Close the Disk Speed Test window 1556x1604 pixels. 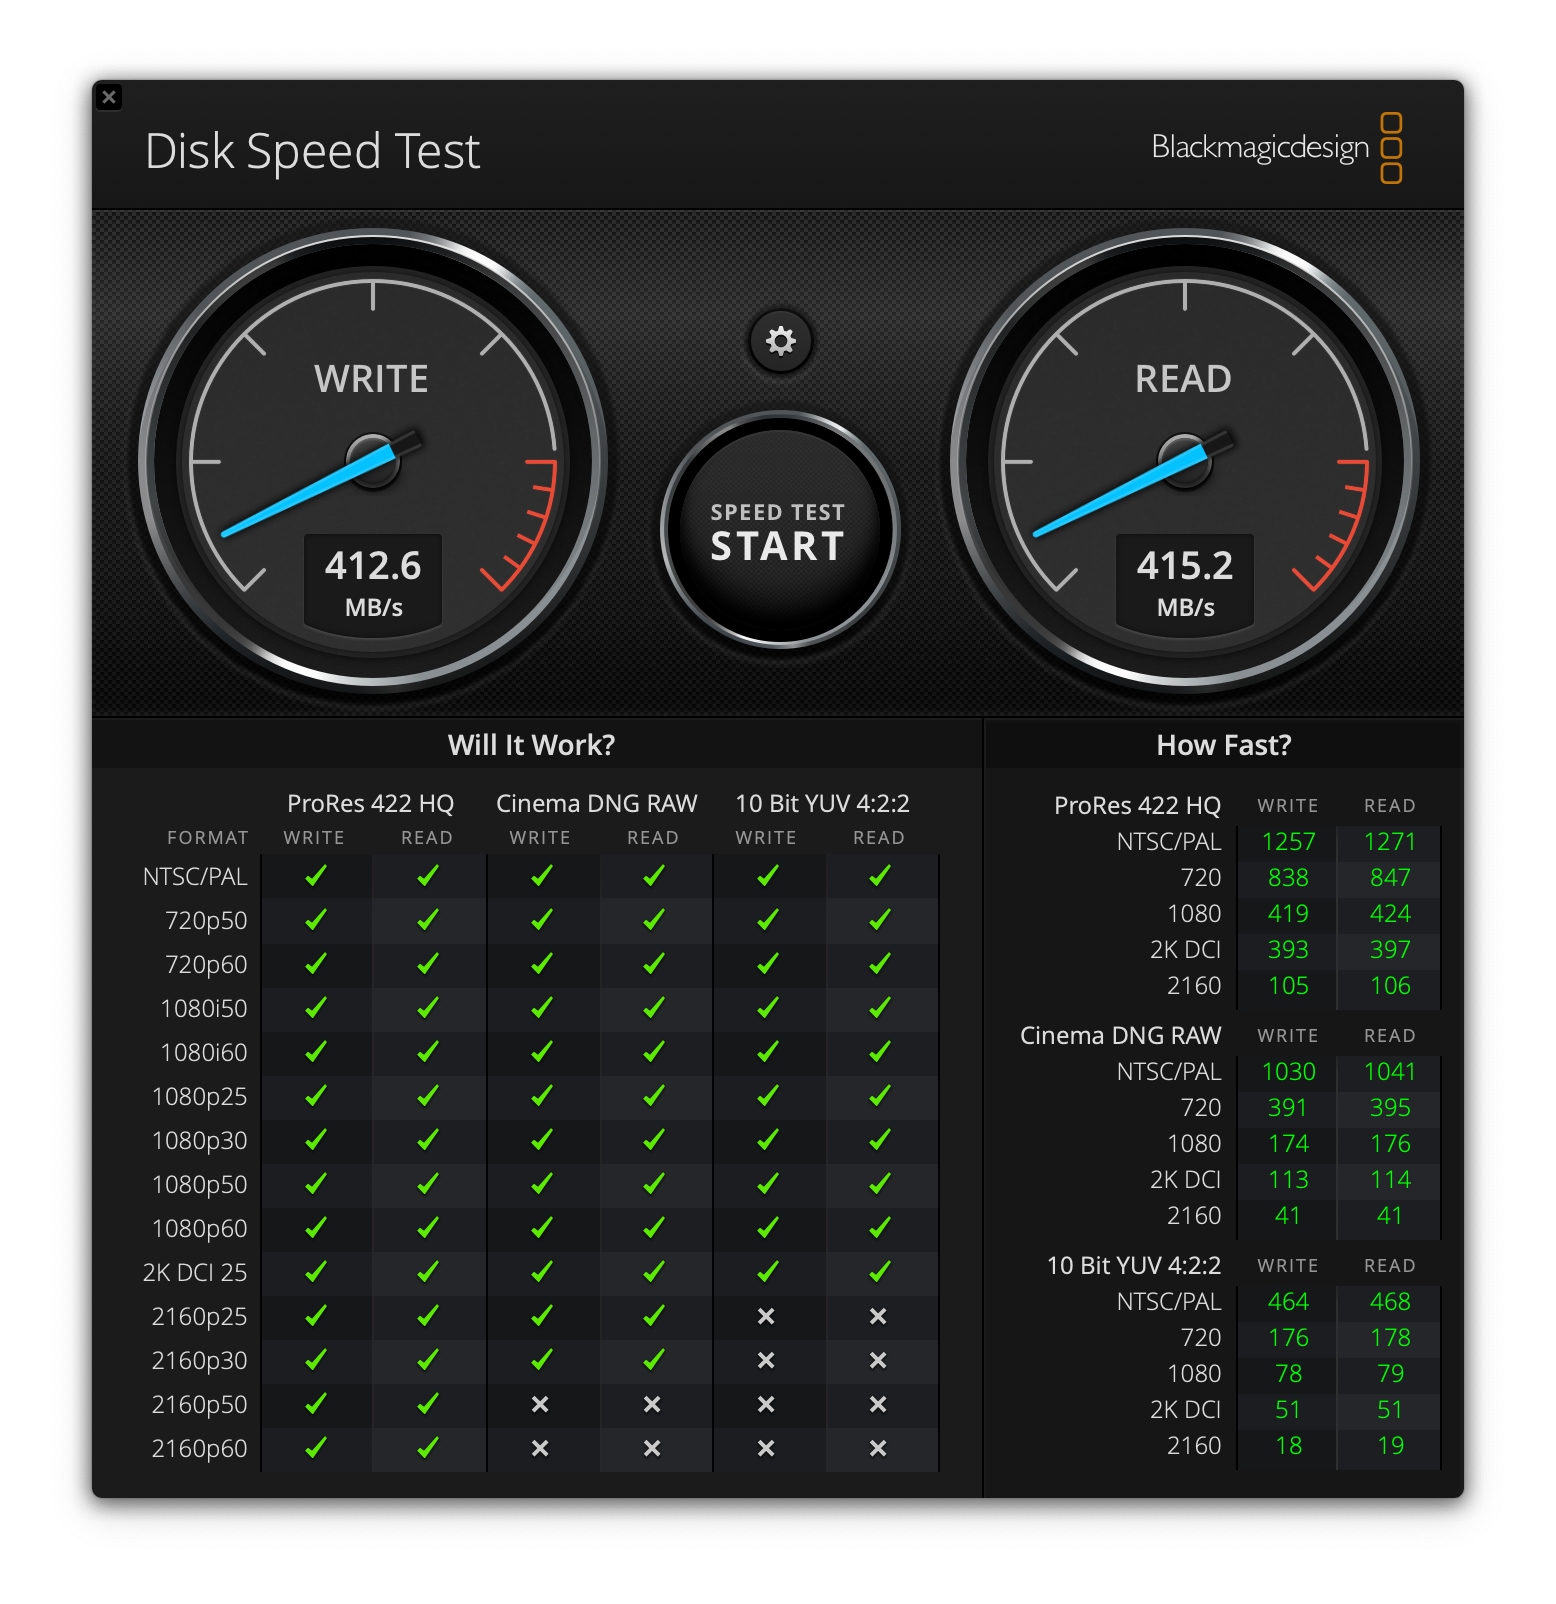click(109, 97)
